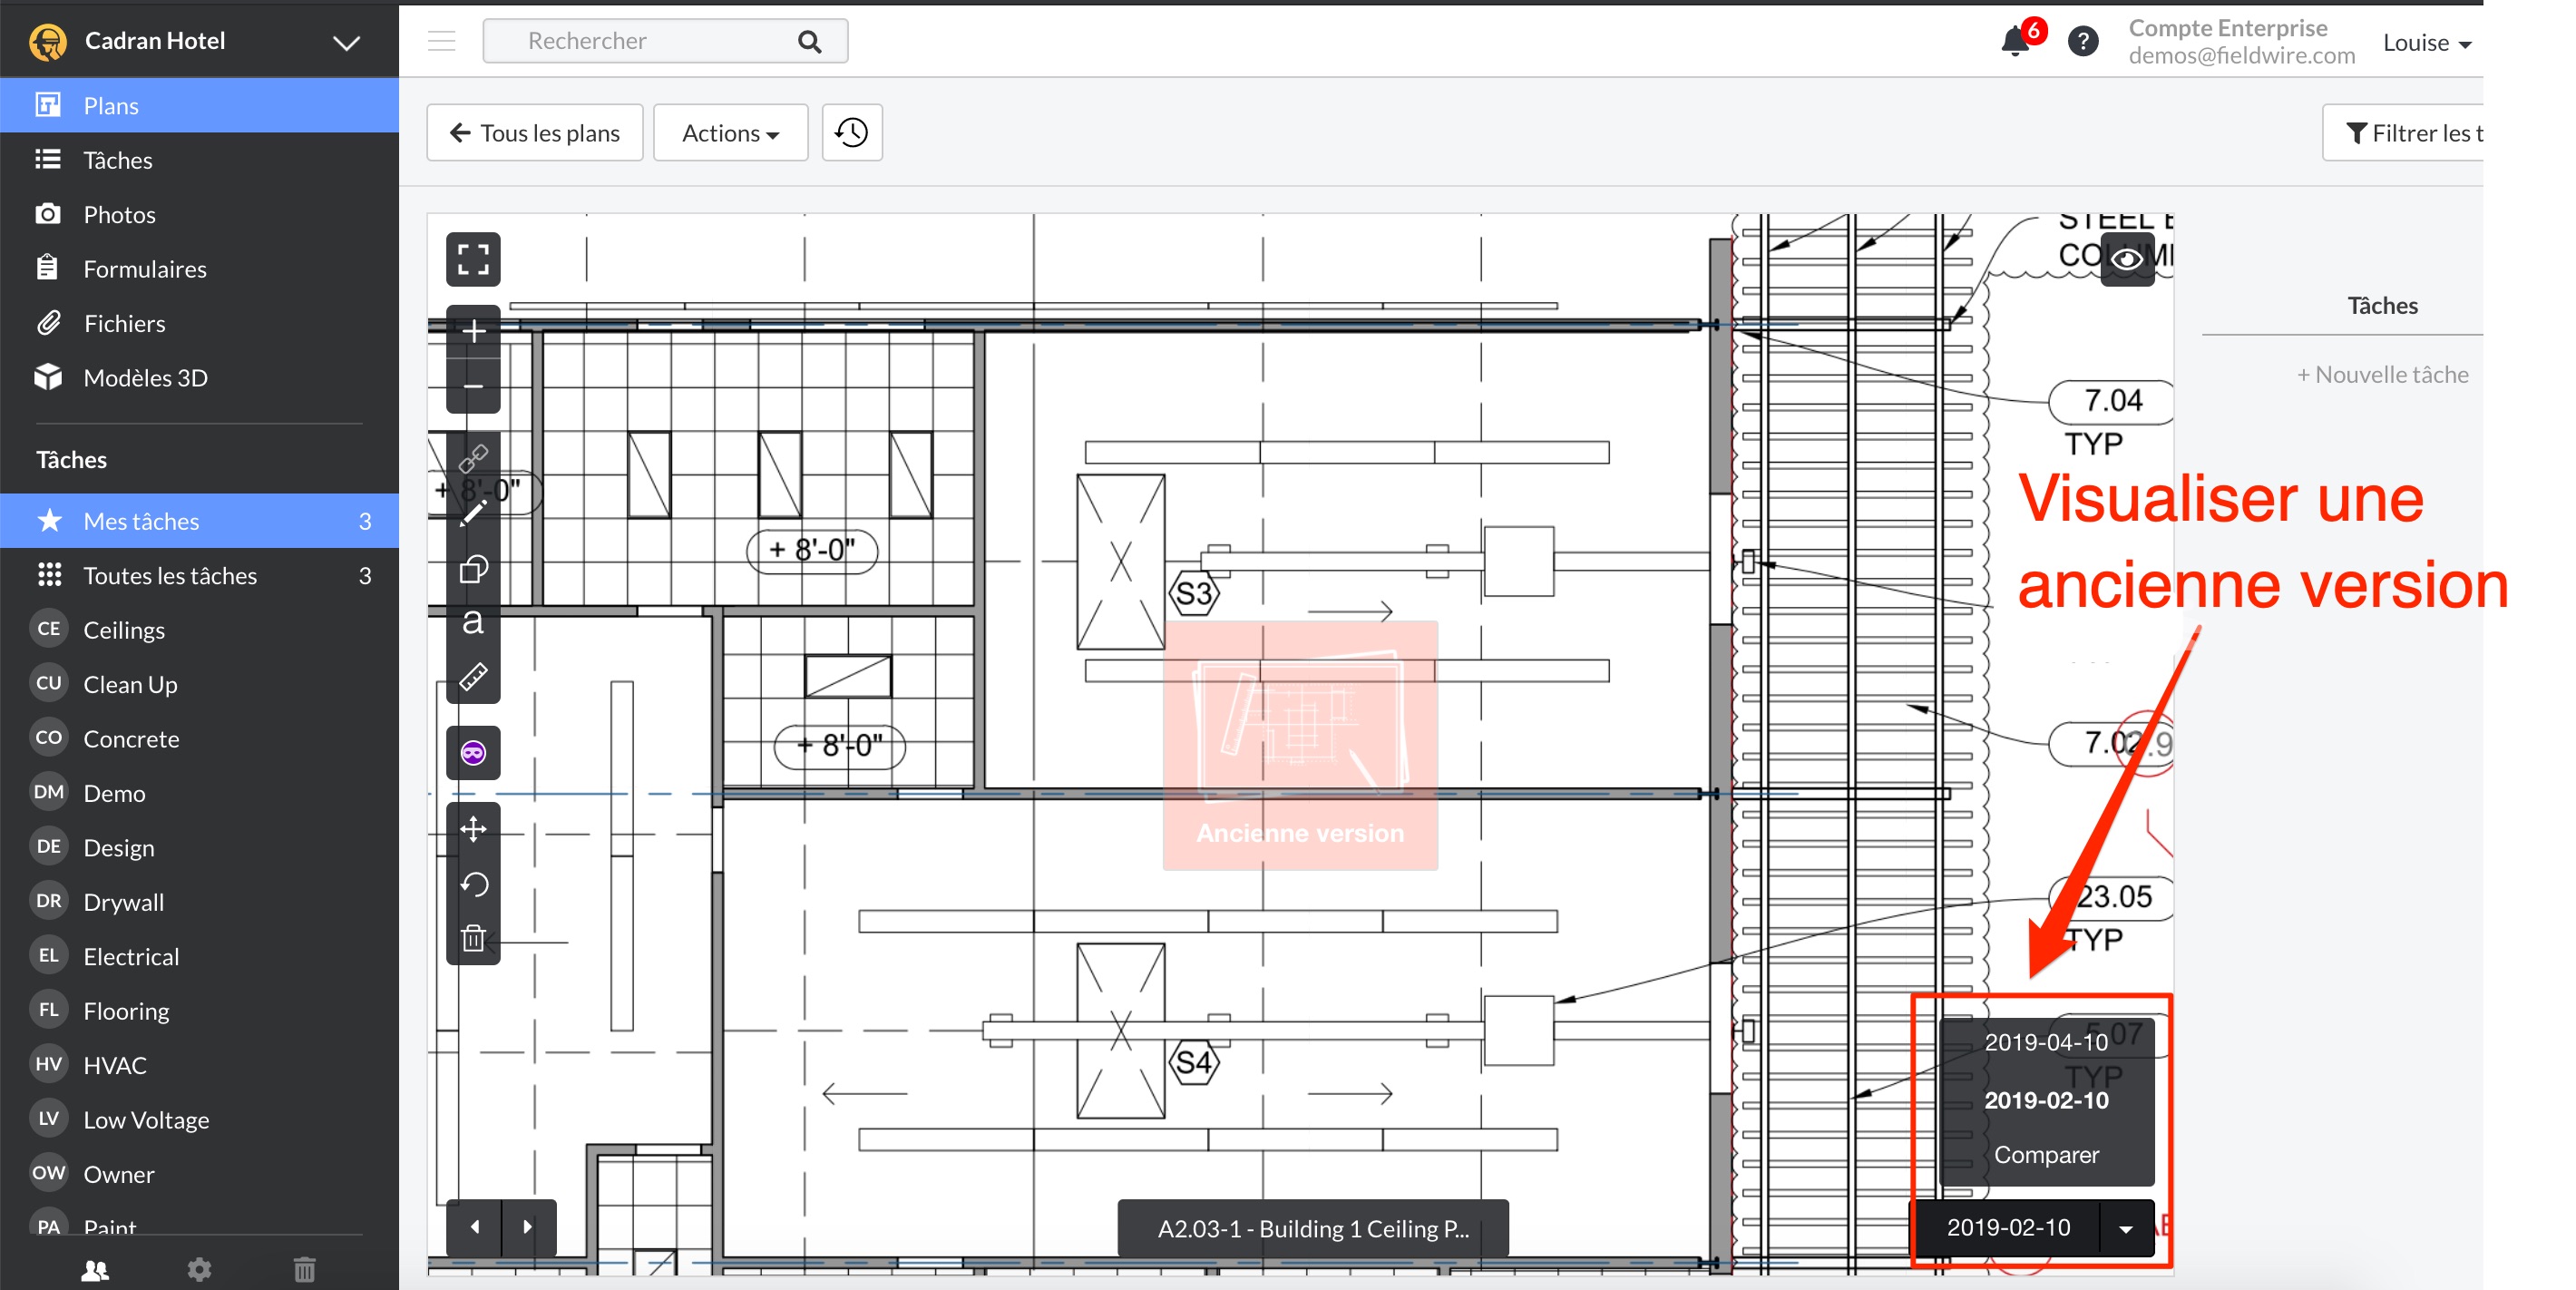Filter by the Clean Up category
Screen dimensions: 2576x1290
pos(200,684)
